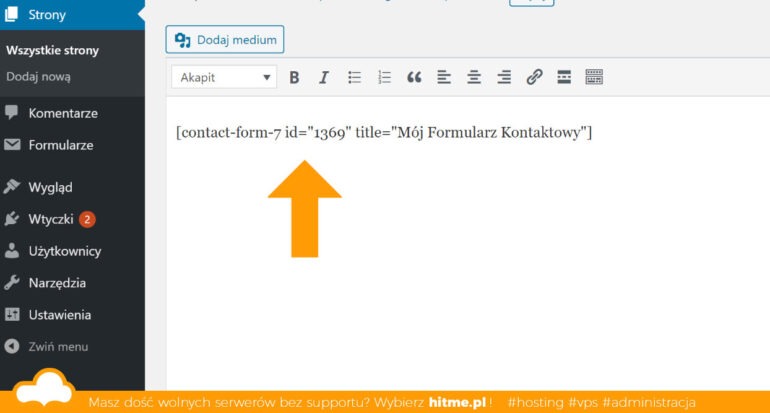Screen dimensions: 770x413
Task: Open the Użytkownicy menu
Action: pyautogui.click(x=72, y=251)
